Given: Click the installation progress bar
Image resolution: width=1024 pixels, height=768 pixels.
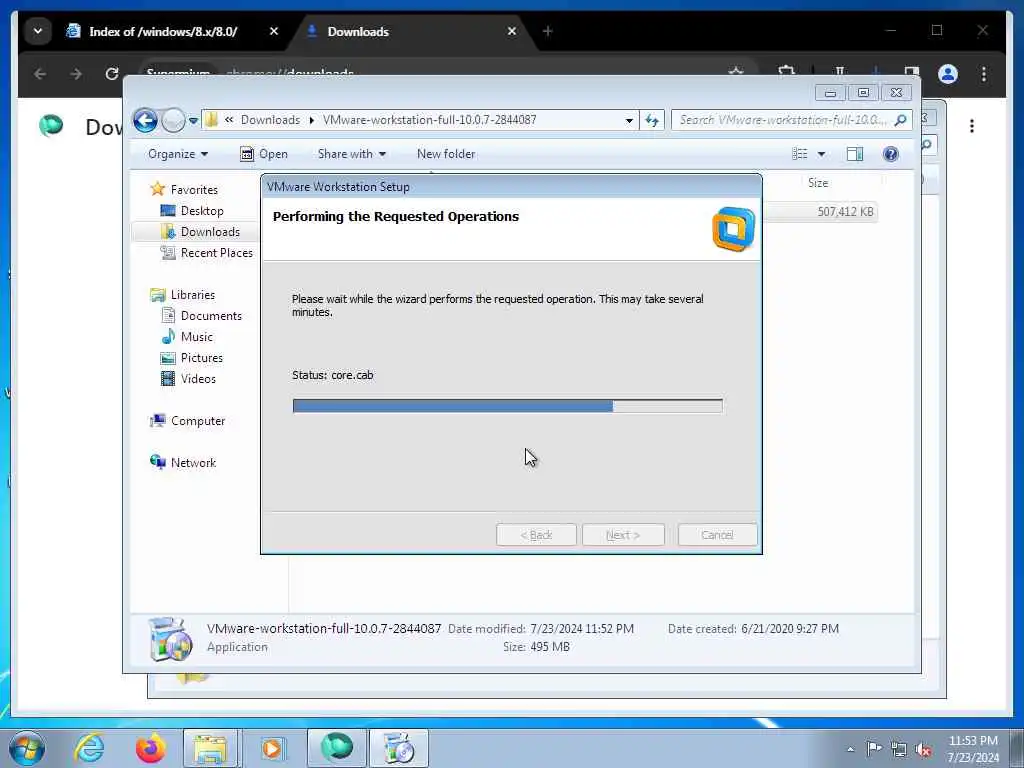Looking at the screenshot, I should point(507,406).
